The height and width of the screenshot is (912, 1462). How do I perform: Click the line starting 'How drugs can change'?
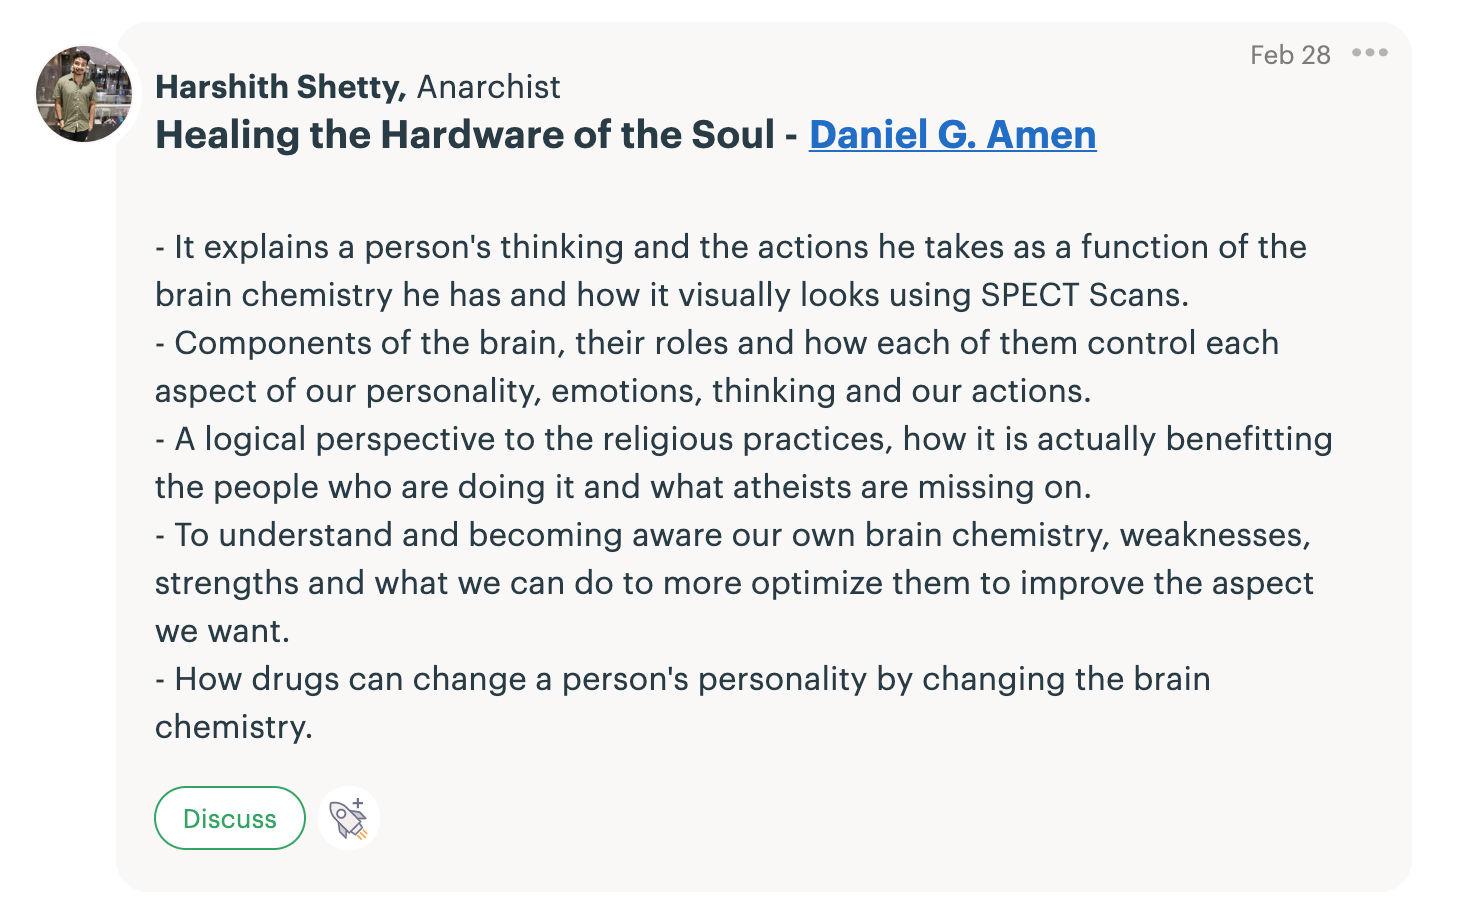[683, 679]
